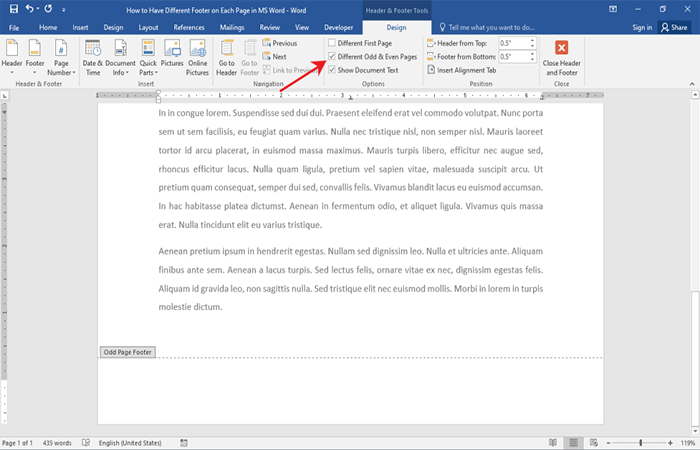The height and width of the screenshot is (450, 700).
Task: Click the zoom slider in status bar
Action: (640, 442)
